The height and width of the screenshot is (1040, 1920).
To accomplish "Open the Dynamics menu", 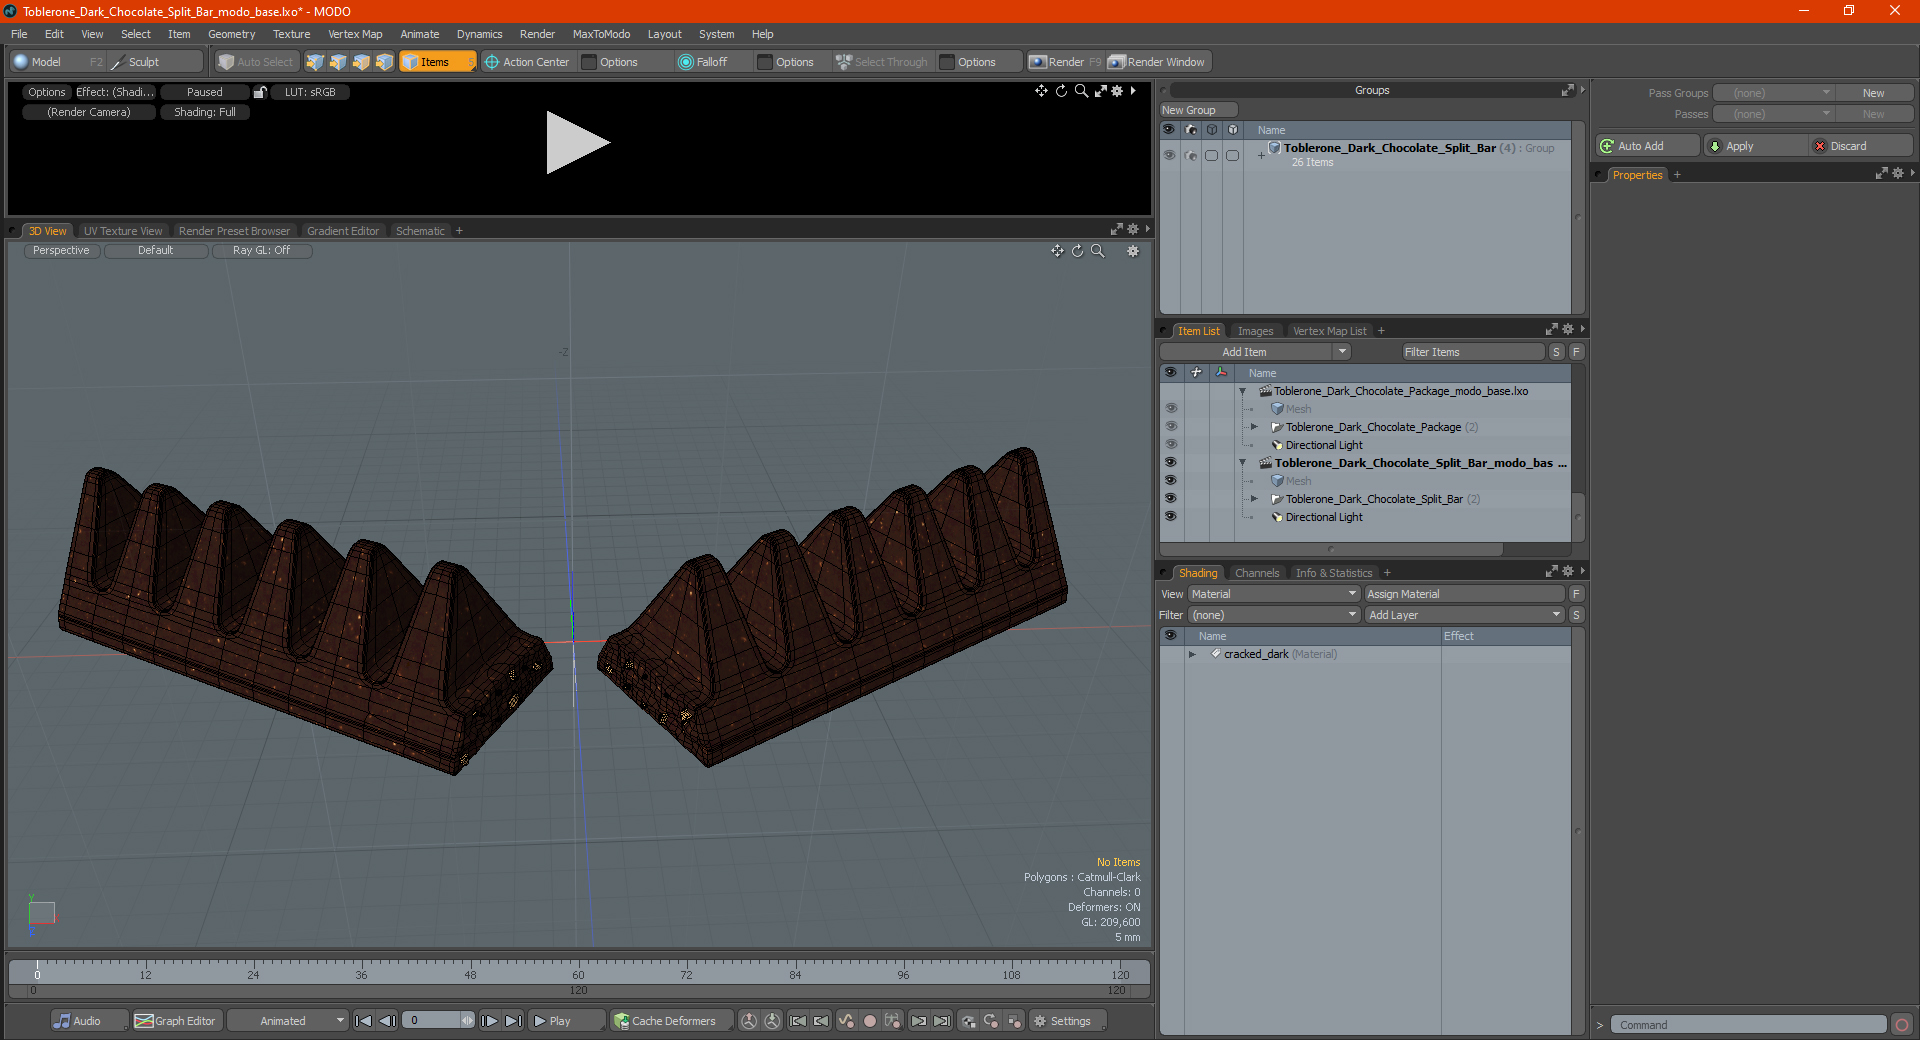I will coord(479,34).
